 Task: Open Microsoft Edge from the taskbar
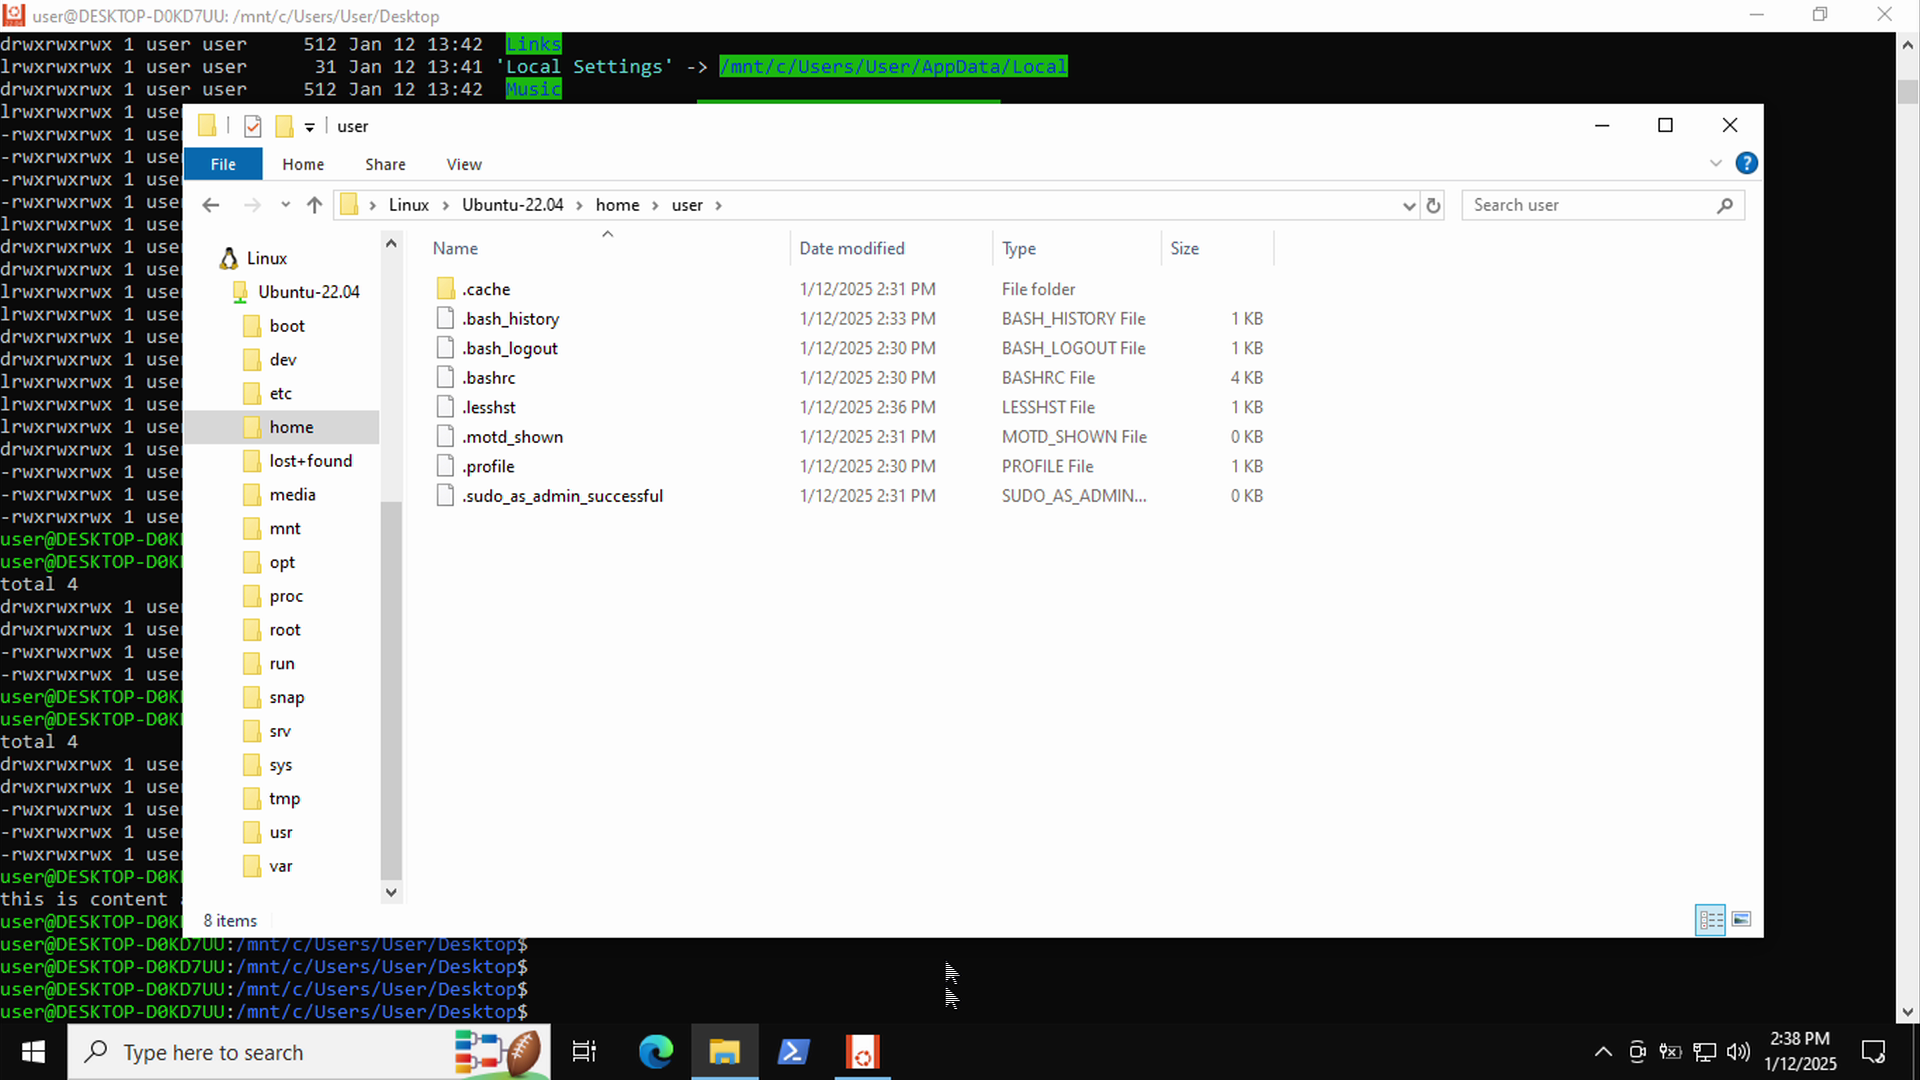pos(656,1052)
